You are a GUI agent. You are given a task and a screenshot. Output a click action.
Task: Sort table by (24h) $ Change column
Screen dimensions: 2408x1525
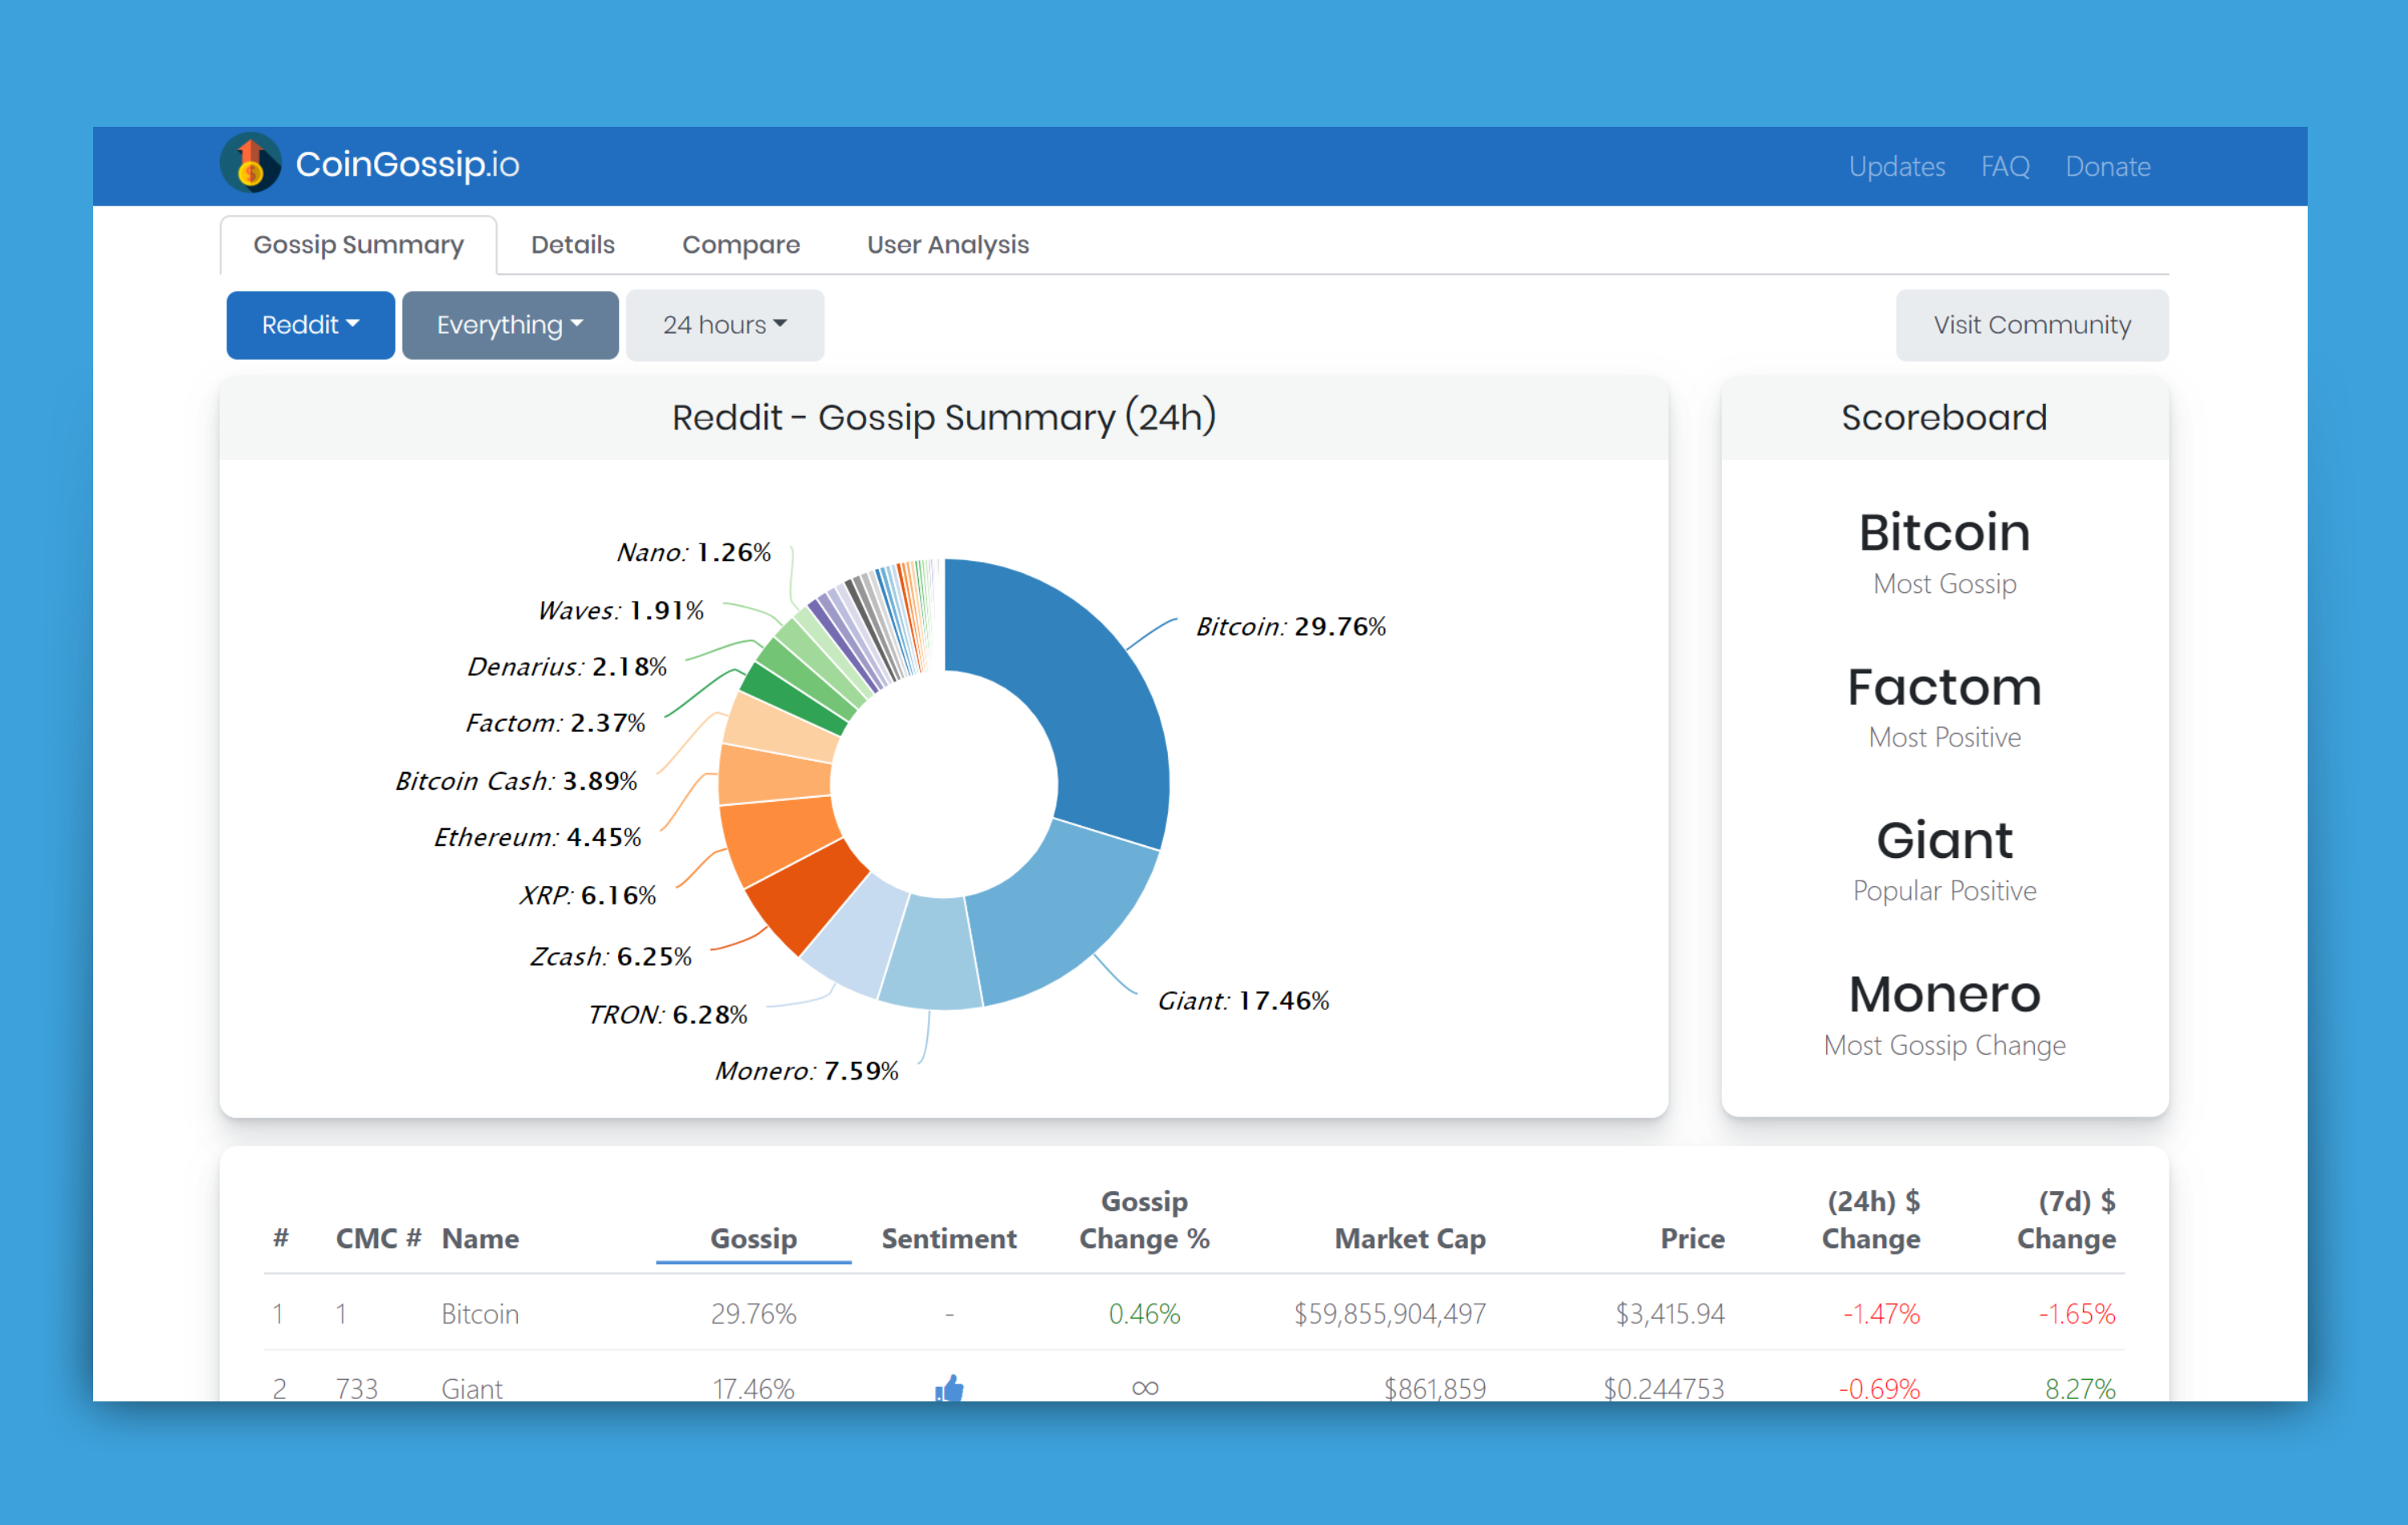[1871, 1219]
